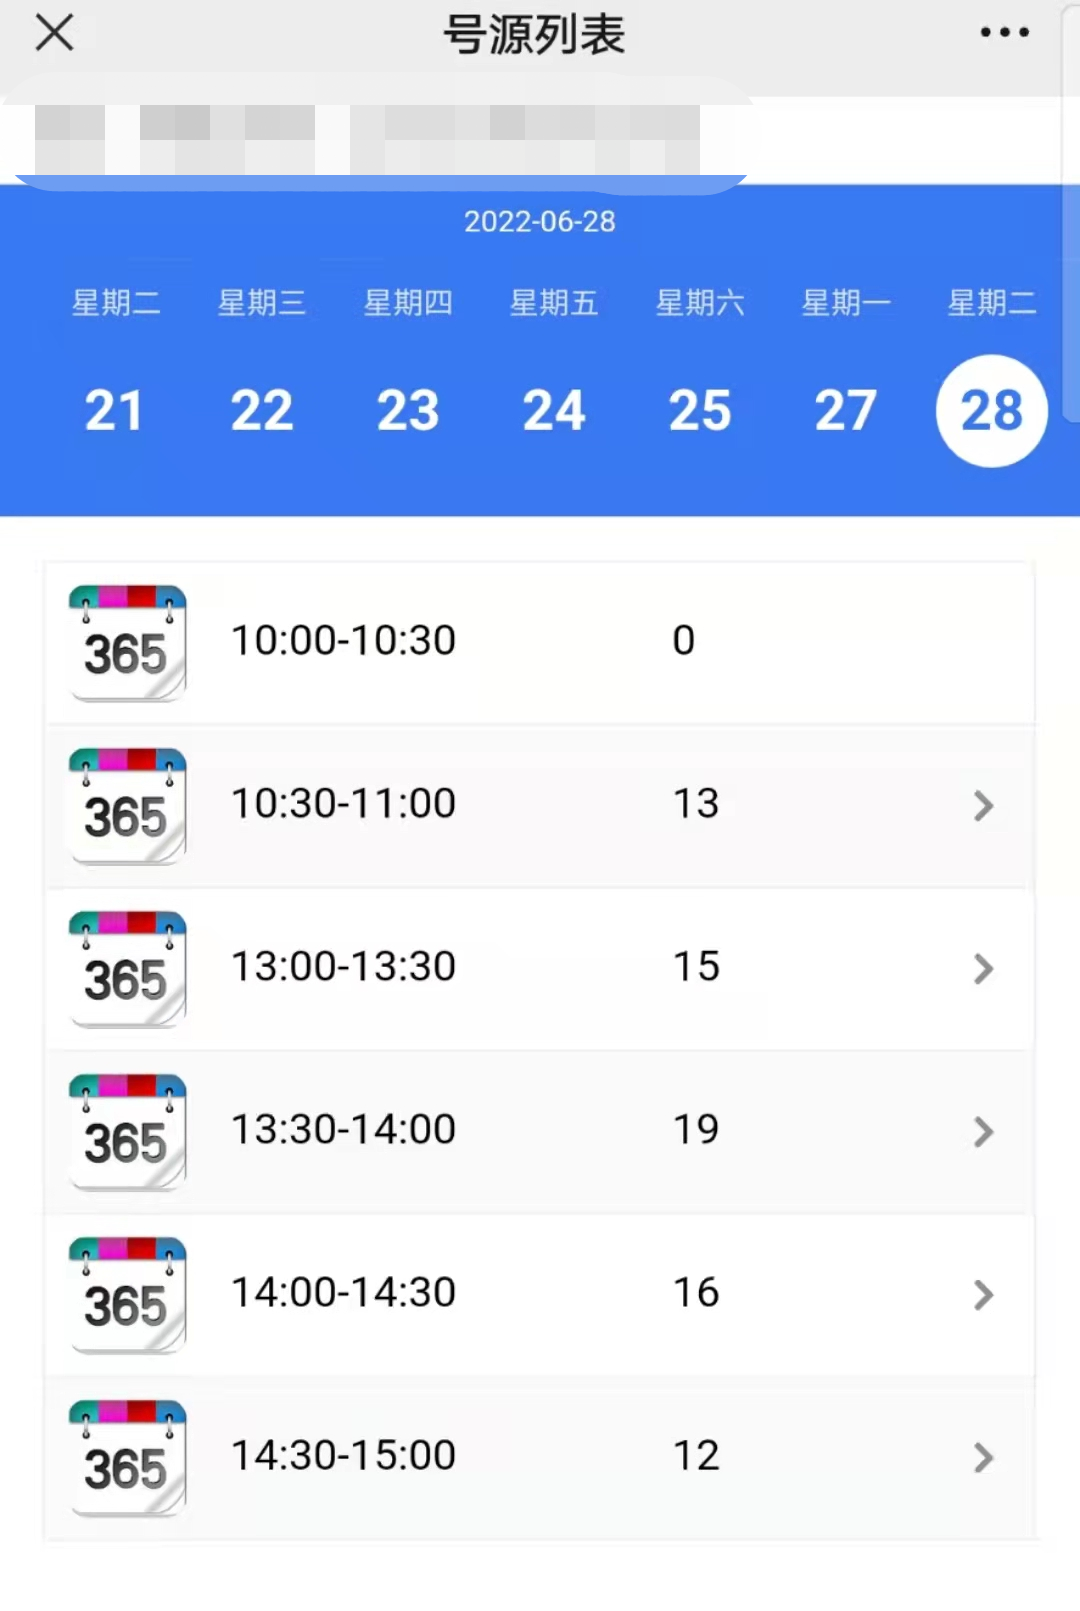
Task: Click calendar icon for 10:00-10:30 slot
Action: point(127,642)
